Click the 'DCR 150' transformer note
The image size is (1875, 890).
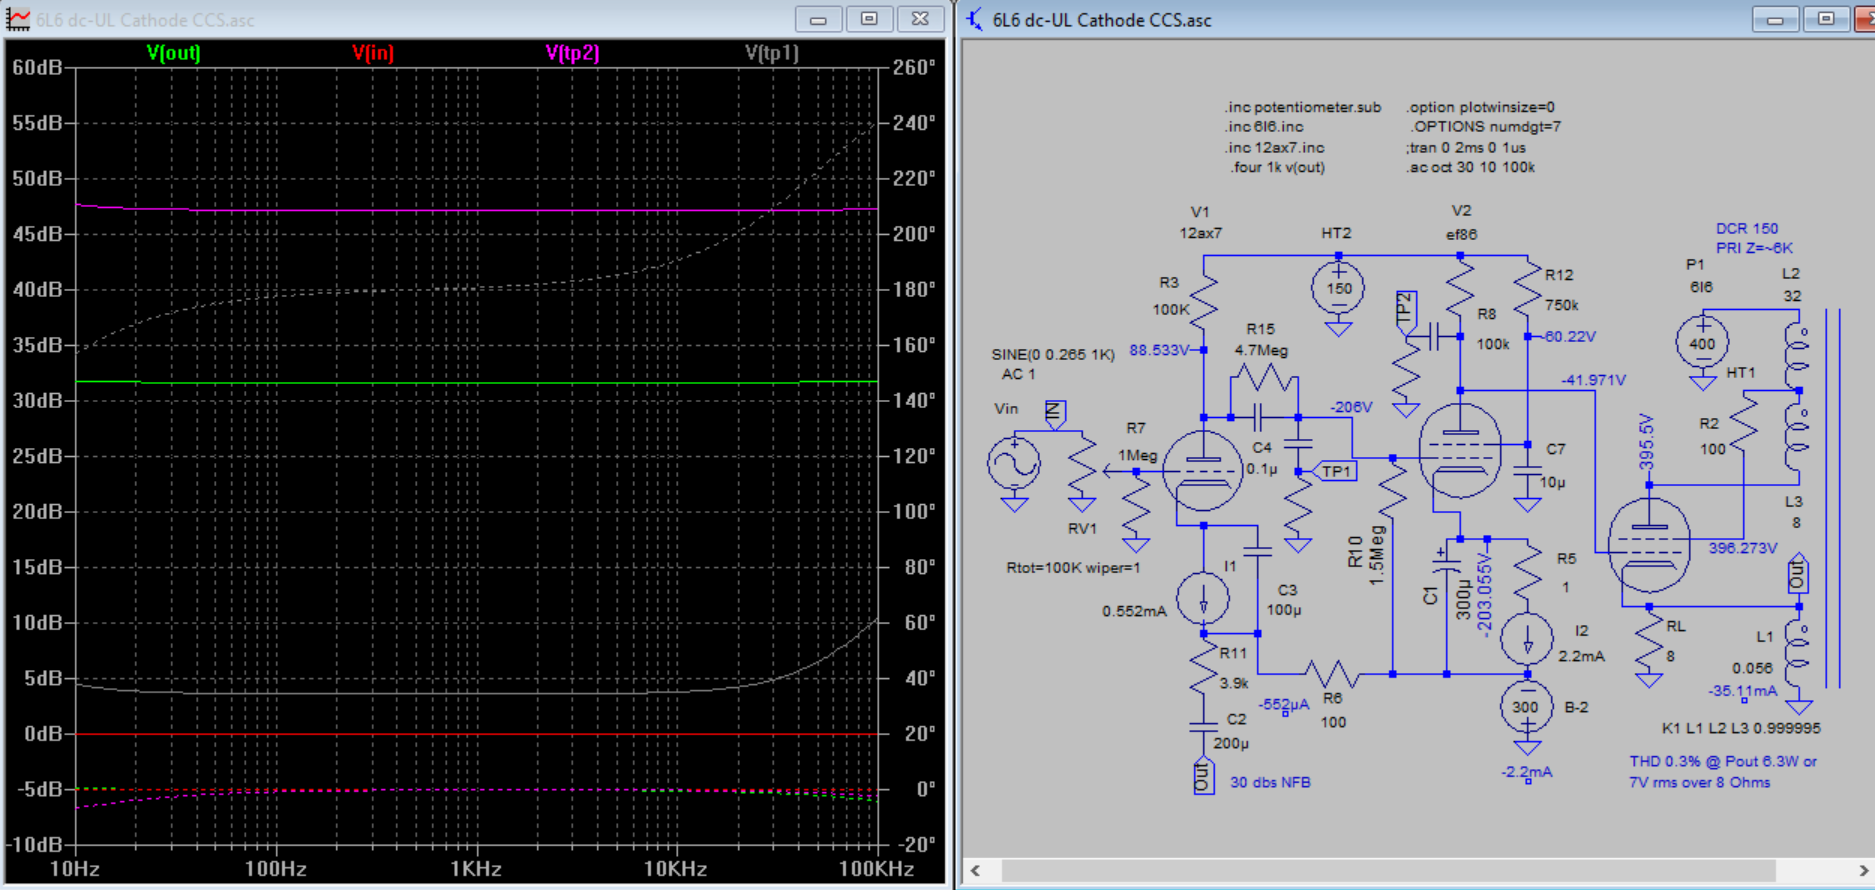(1746, 228)
